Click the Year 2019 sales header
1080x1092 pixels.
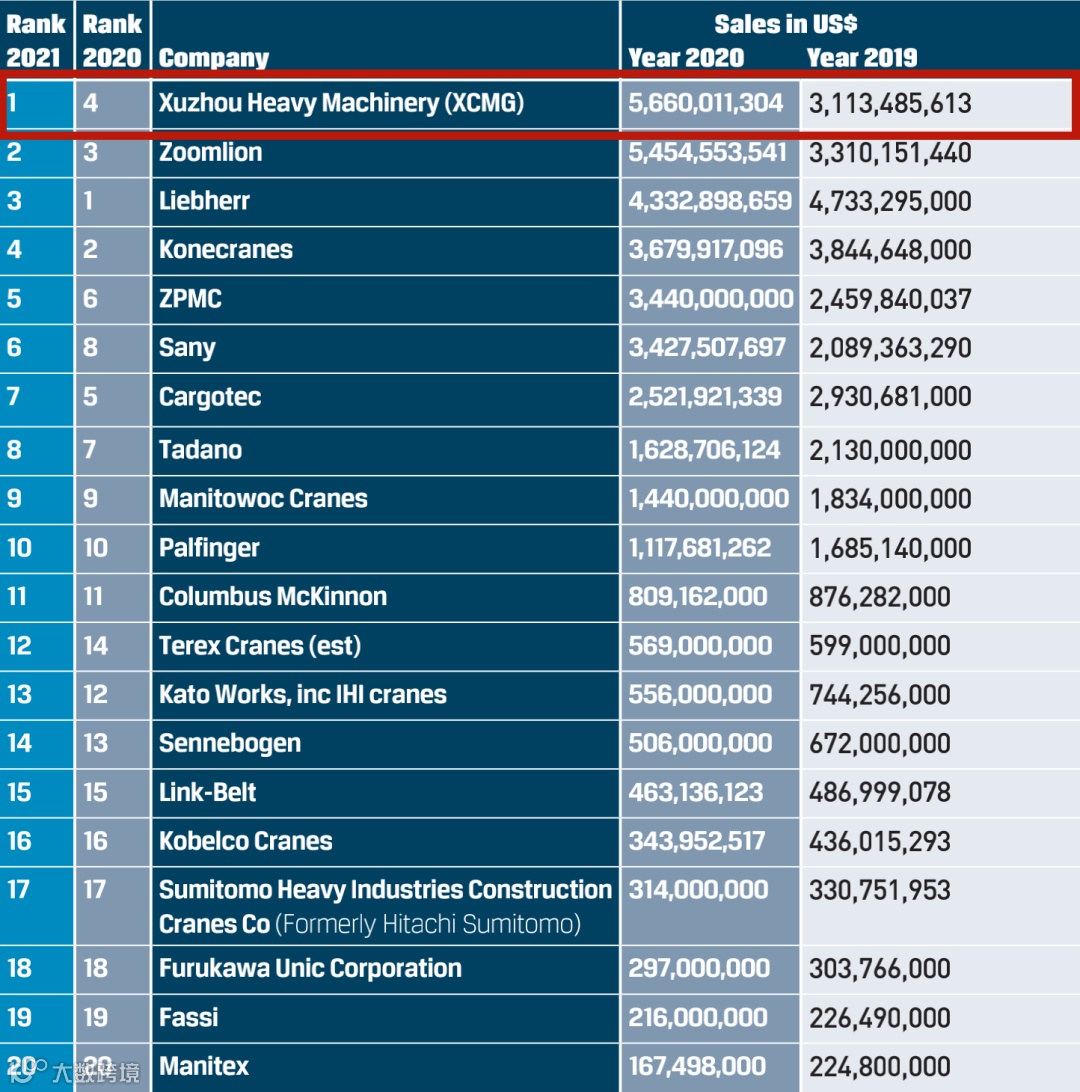pyautogui.click(x=862, y=58)
